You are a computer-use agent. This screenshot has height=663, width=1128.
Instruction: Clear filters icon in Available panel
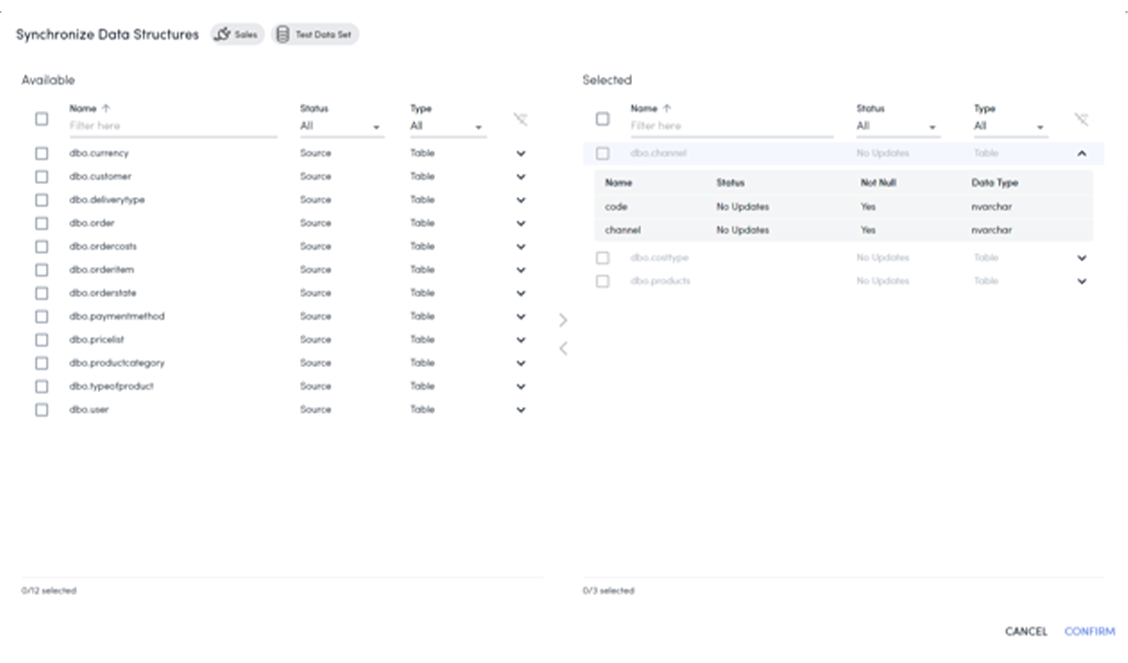pyautogui.click(x=520, y=119)
